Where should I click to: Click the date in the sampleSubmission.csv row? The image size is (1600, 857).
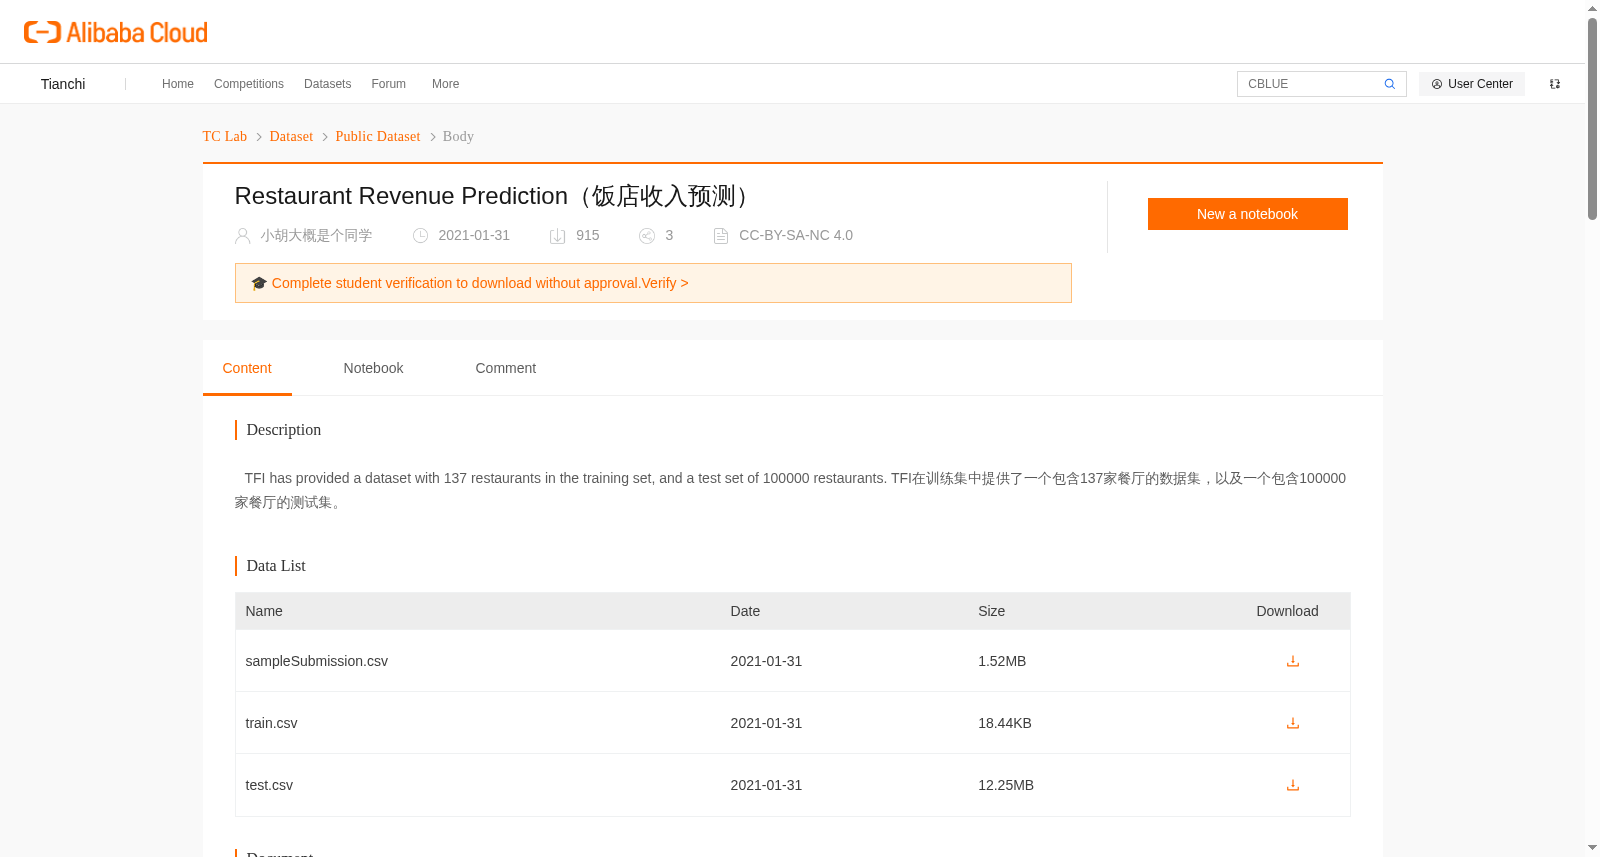[766, 661]
